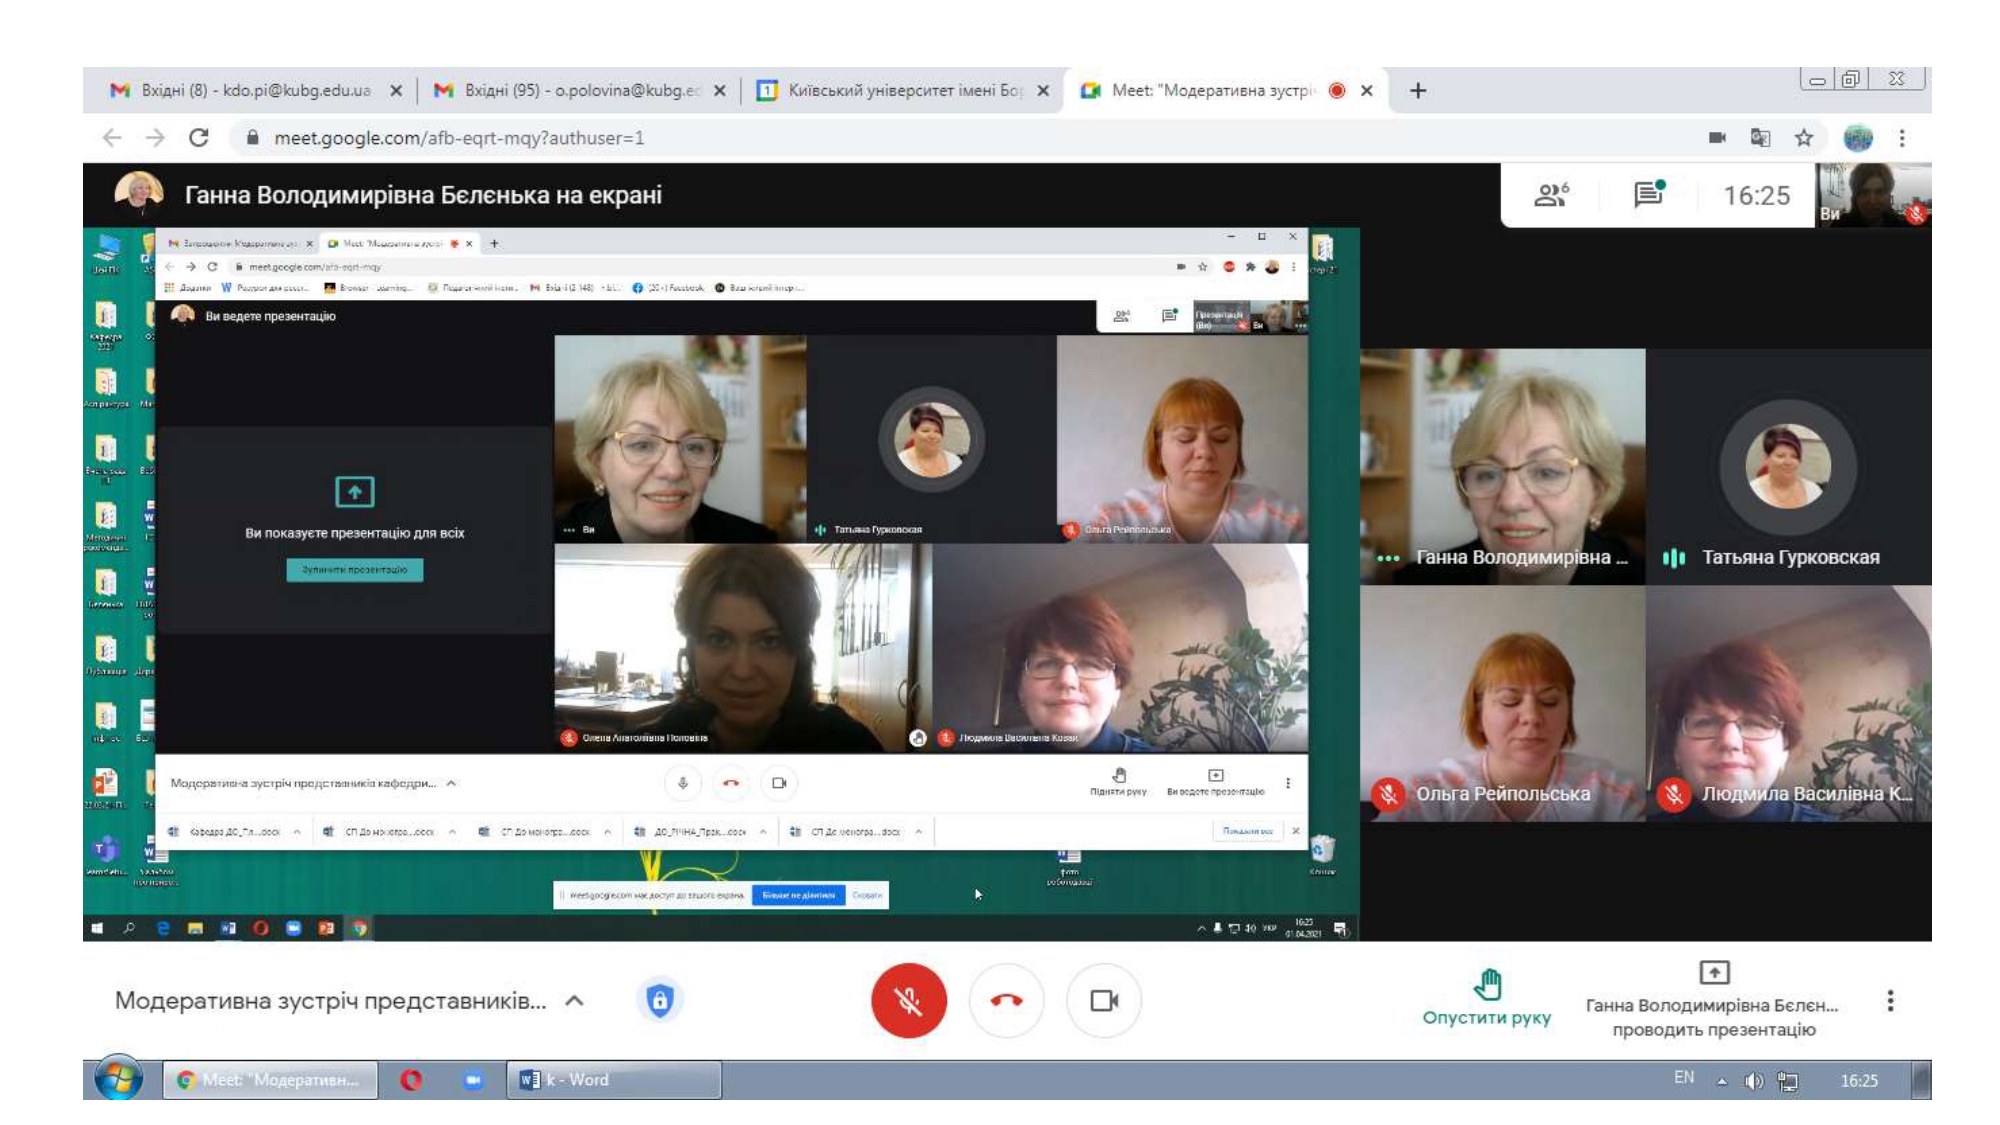The height and width of the screenshot is (1125, 2000).
Task: Lower raised hand with Опустити руку
Action: [x=1486, y=999]
